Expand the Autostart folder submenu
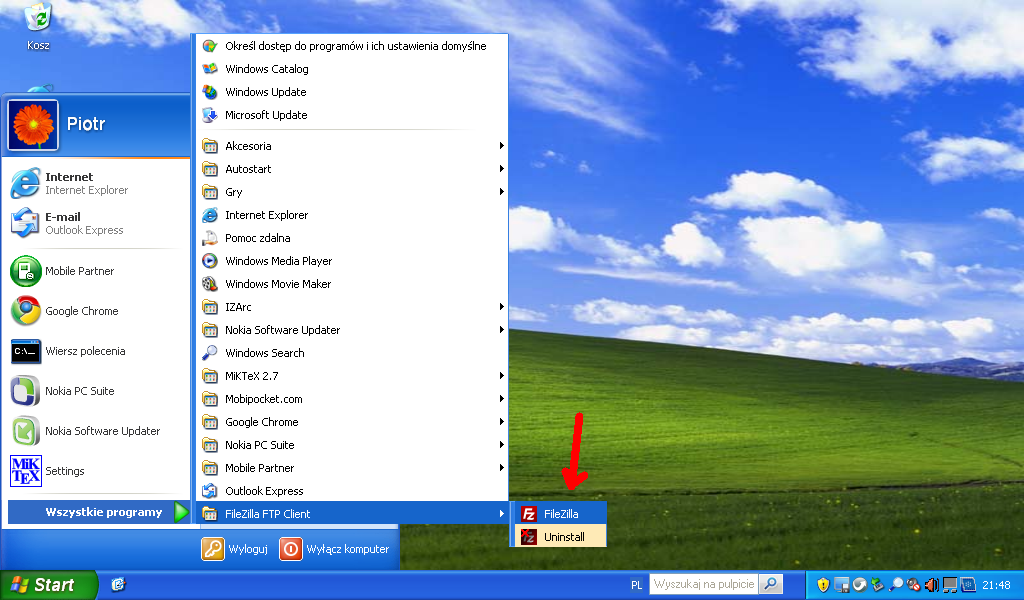Viewport: 1024px width, 600px height. pos(353,169)
